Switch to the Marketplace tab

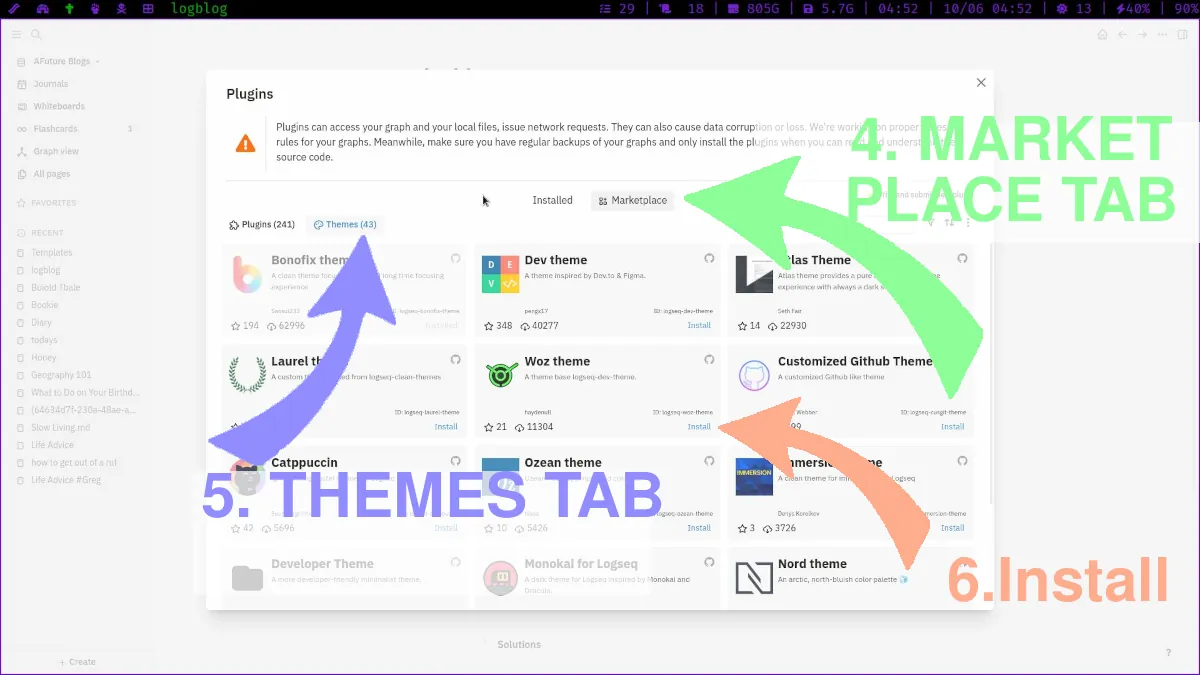(633, 200)
